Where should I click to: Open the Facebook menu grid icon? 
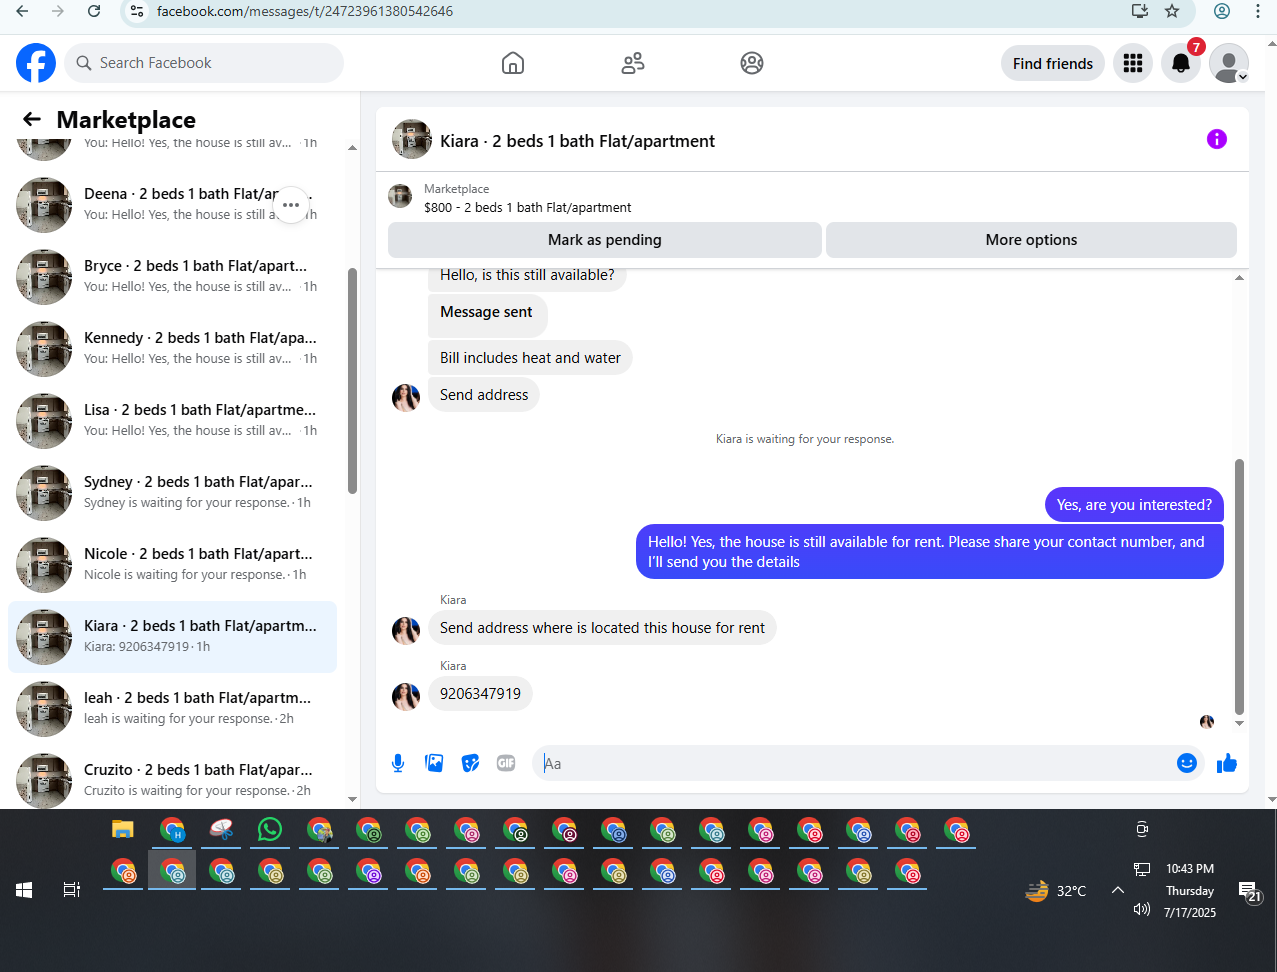pyautogui.click(x=1133, y=63)
